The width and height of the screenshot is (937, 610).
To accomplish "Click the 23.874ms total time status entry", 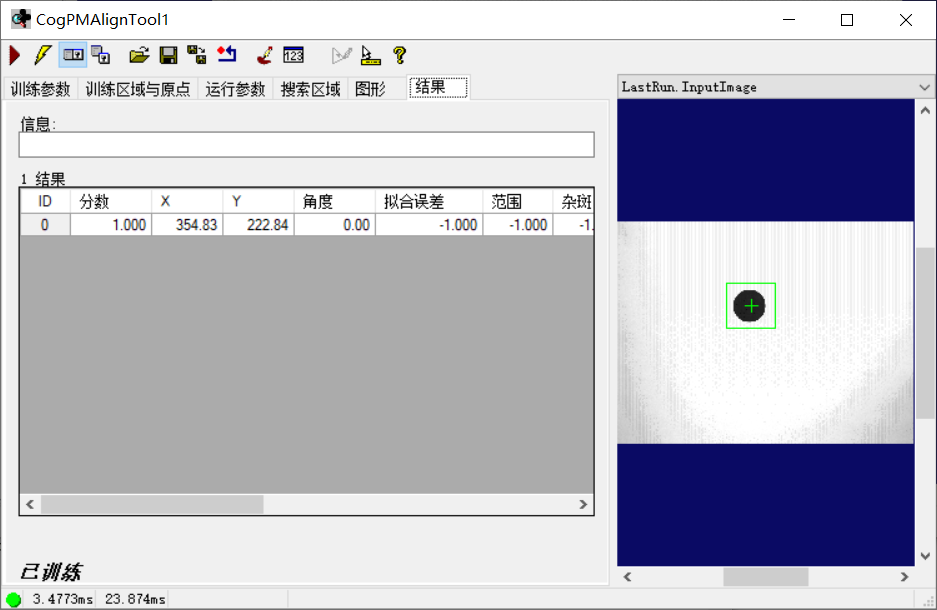I will 135,599.
